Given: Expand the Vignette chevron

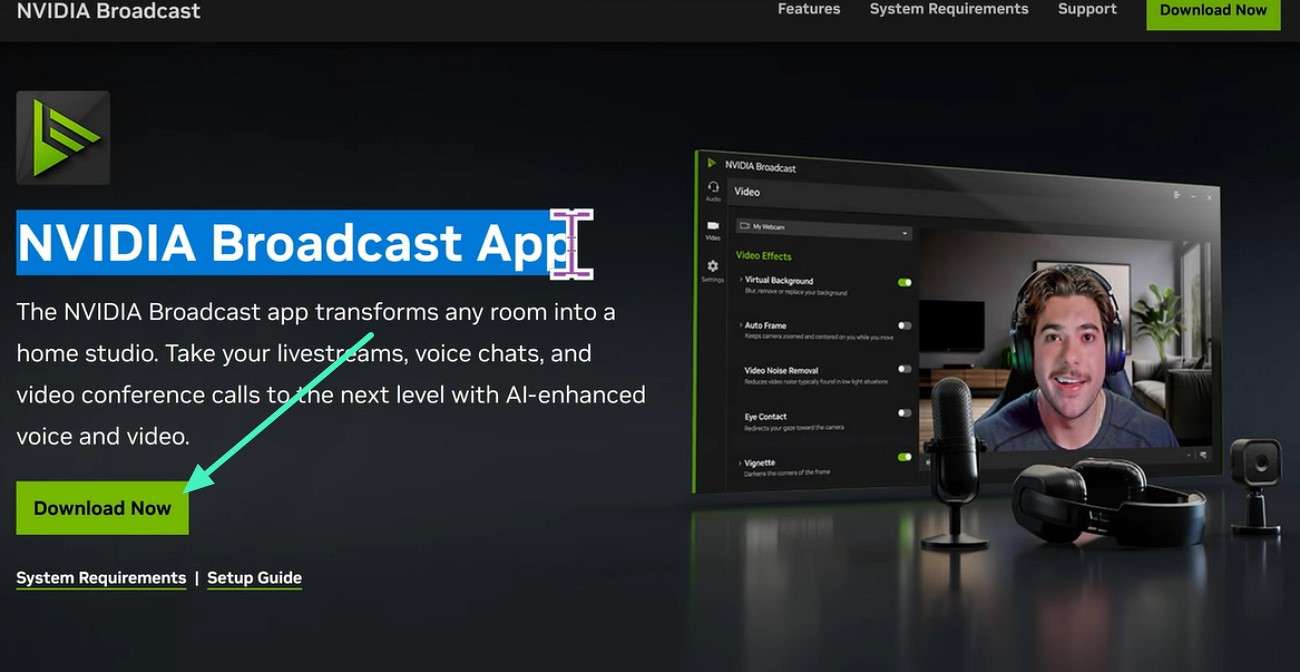Looking at the screenshot, I should 740,464.
